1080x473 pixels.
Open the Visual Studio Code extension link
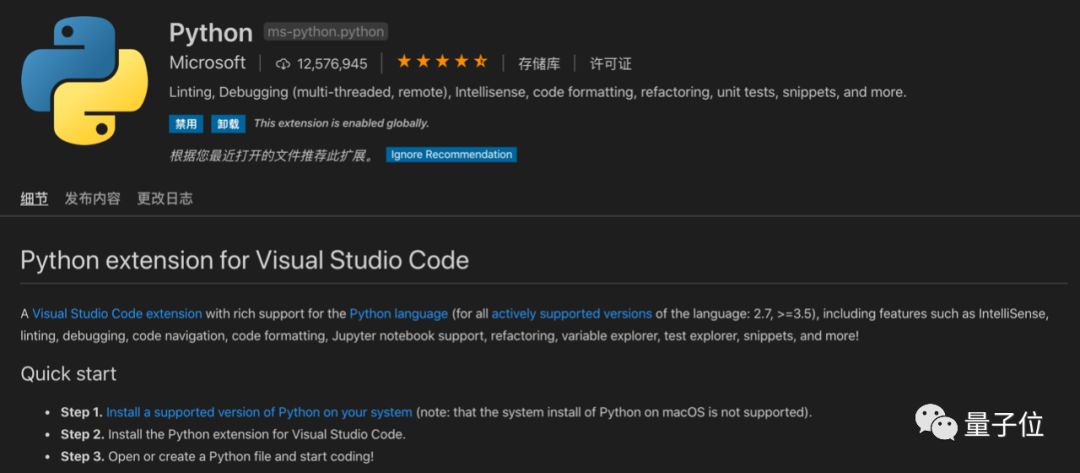point(117,313)
